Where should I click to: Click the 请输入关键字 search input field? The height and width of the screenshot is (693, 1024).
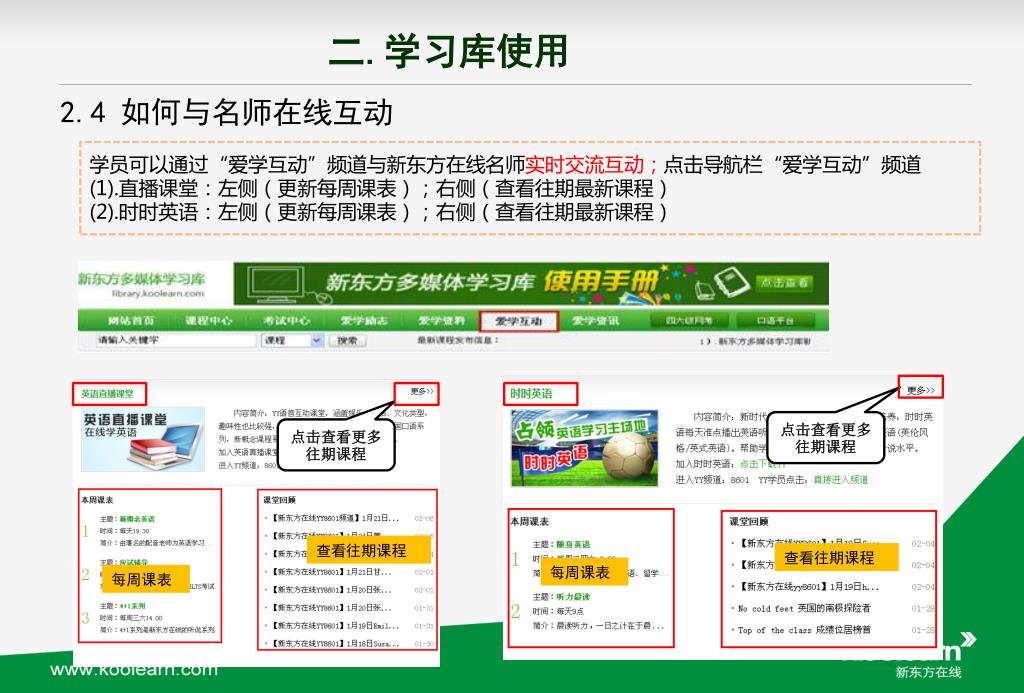pyautogui.click(x=176, y=340)
